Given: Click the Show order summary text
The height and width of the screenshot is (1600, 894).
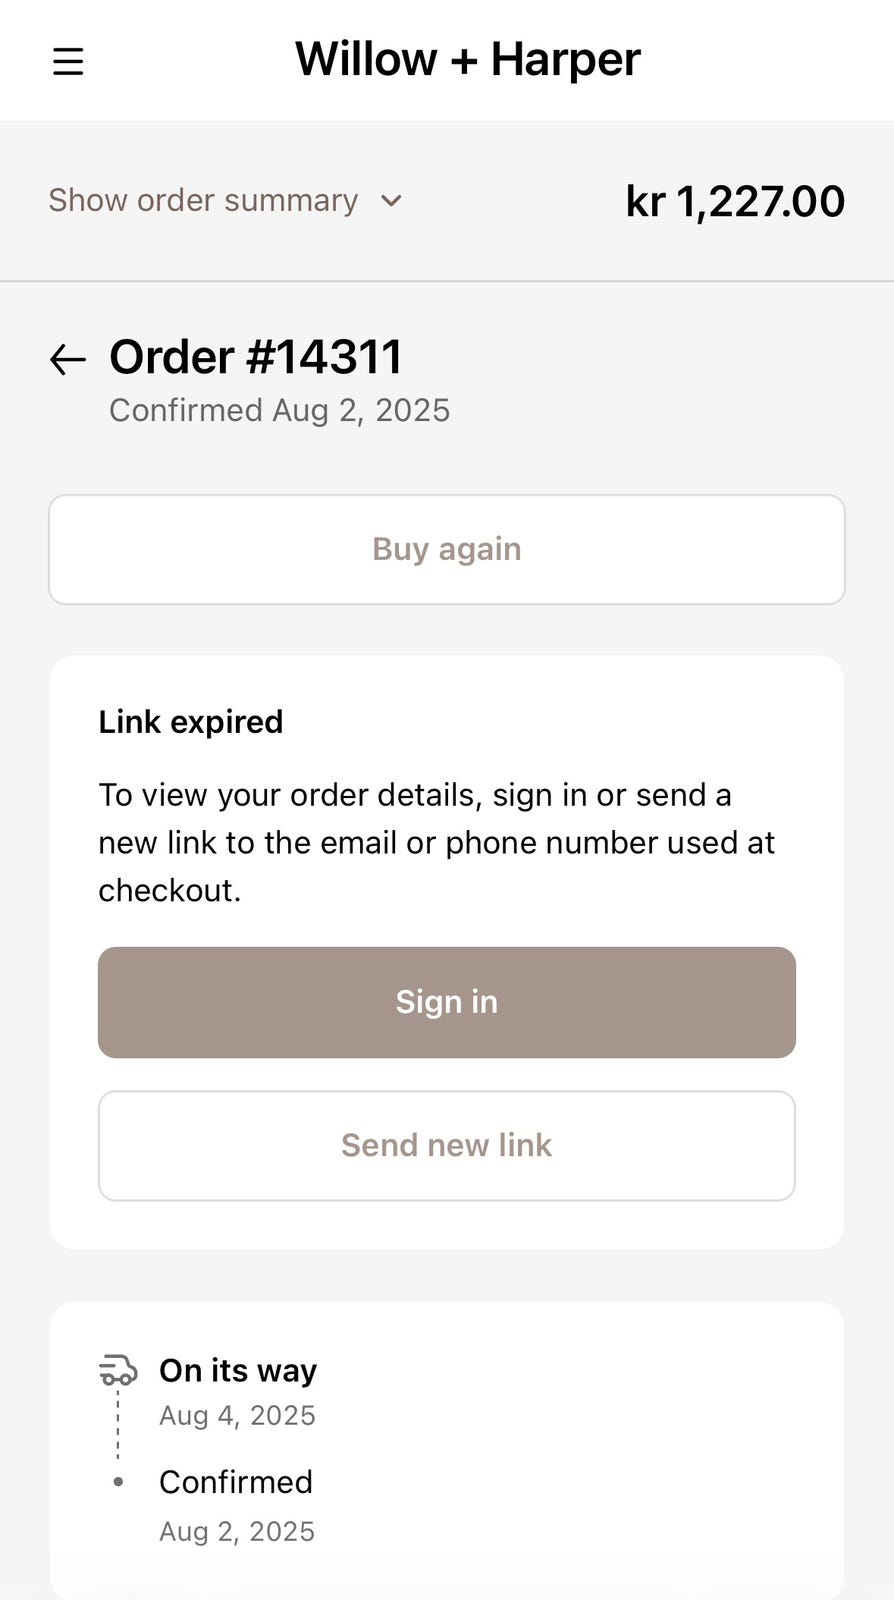Looking at the screenshot, I should click(x=203, y=200).
